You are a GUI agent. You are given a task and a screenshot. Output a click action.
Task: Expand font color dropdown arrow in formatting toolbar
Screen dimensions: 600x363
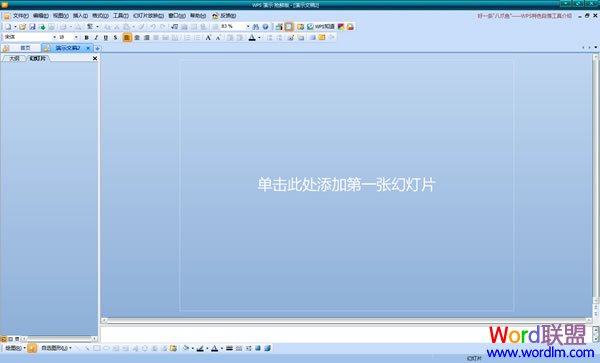click(259, 37)
